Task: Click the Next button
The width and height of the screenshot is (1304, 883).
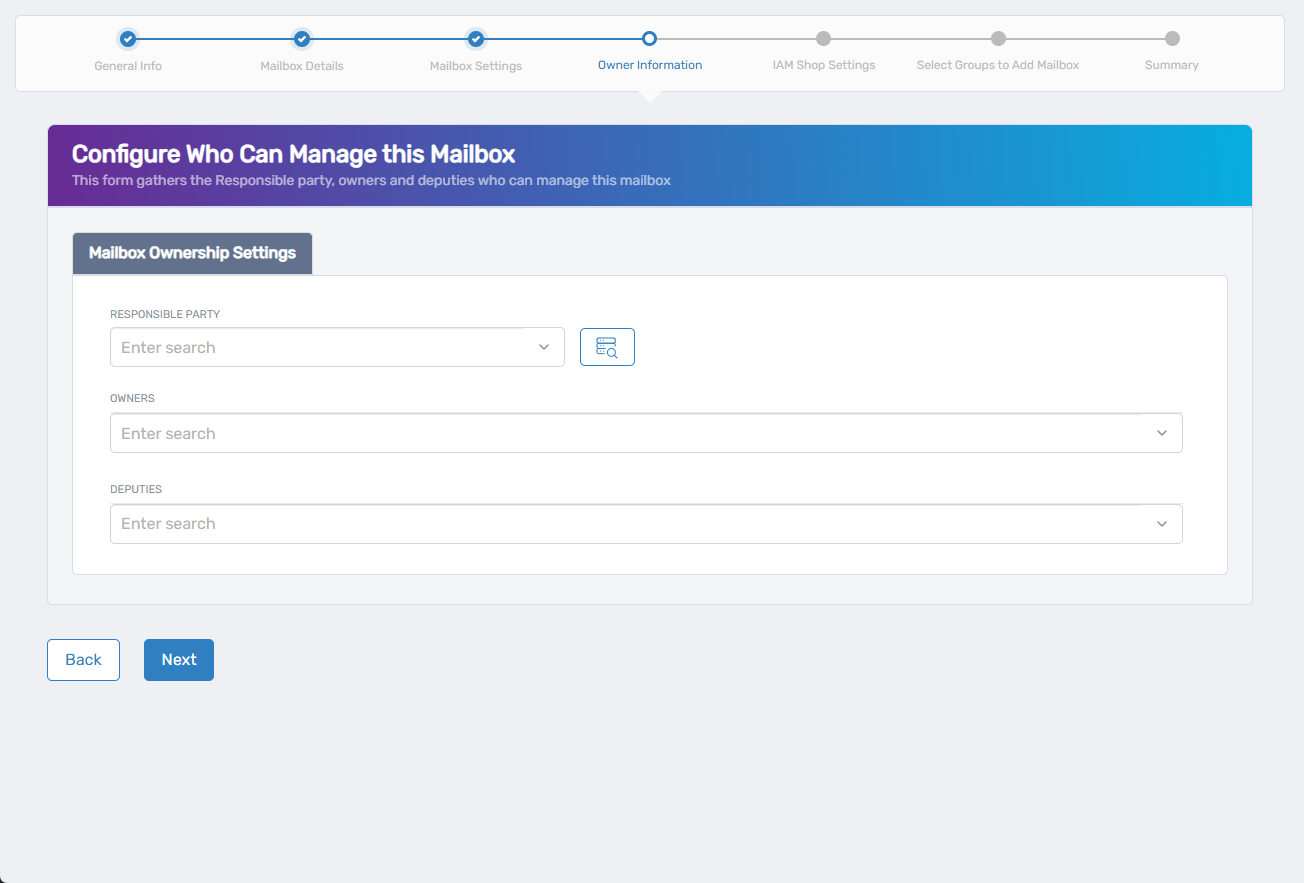Action: [178, 659]
